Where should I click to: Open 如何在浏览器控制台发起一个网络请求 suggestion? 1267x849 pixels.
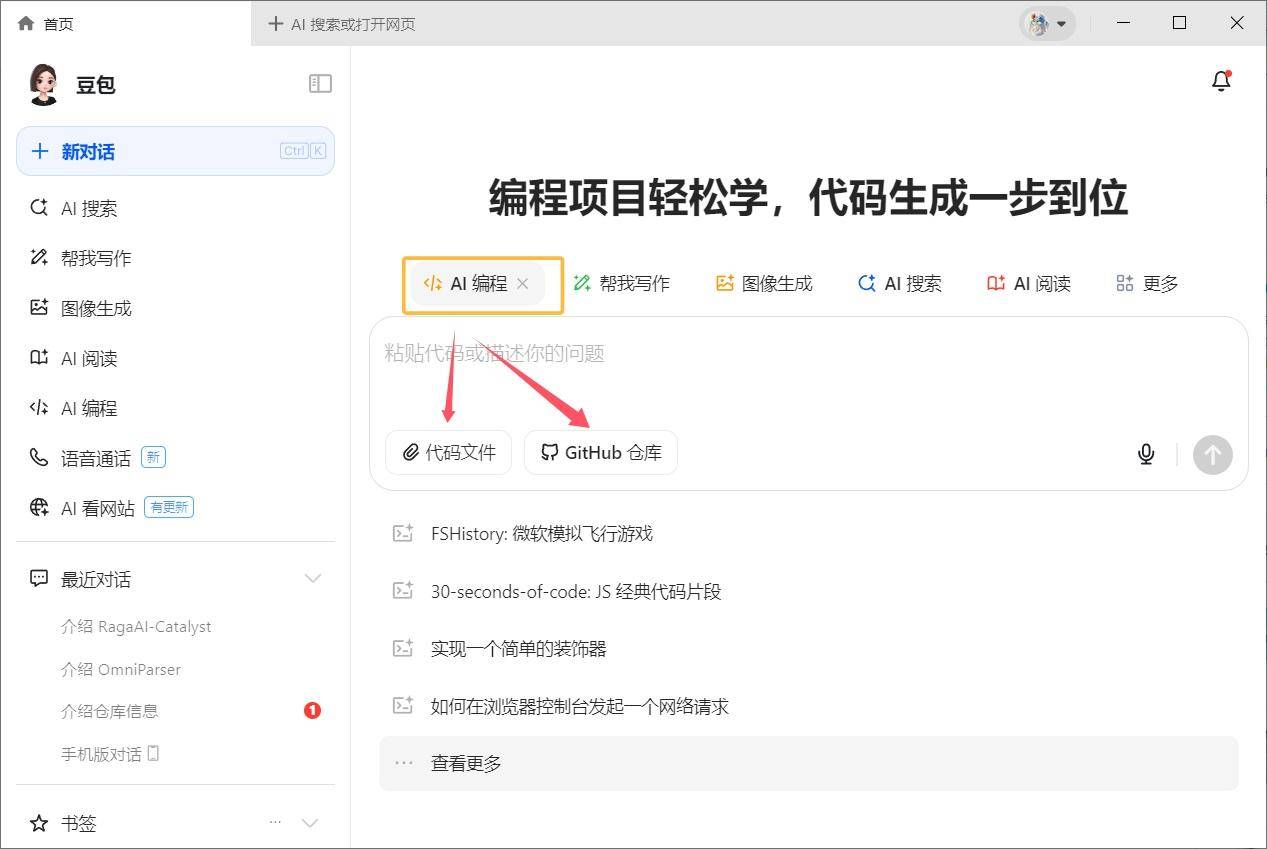coord(808,706)
